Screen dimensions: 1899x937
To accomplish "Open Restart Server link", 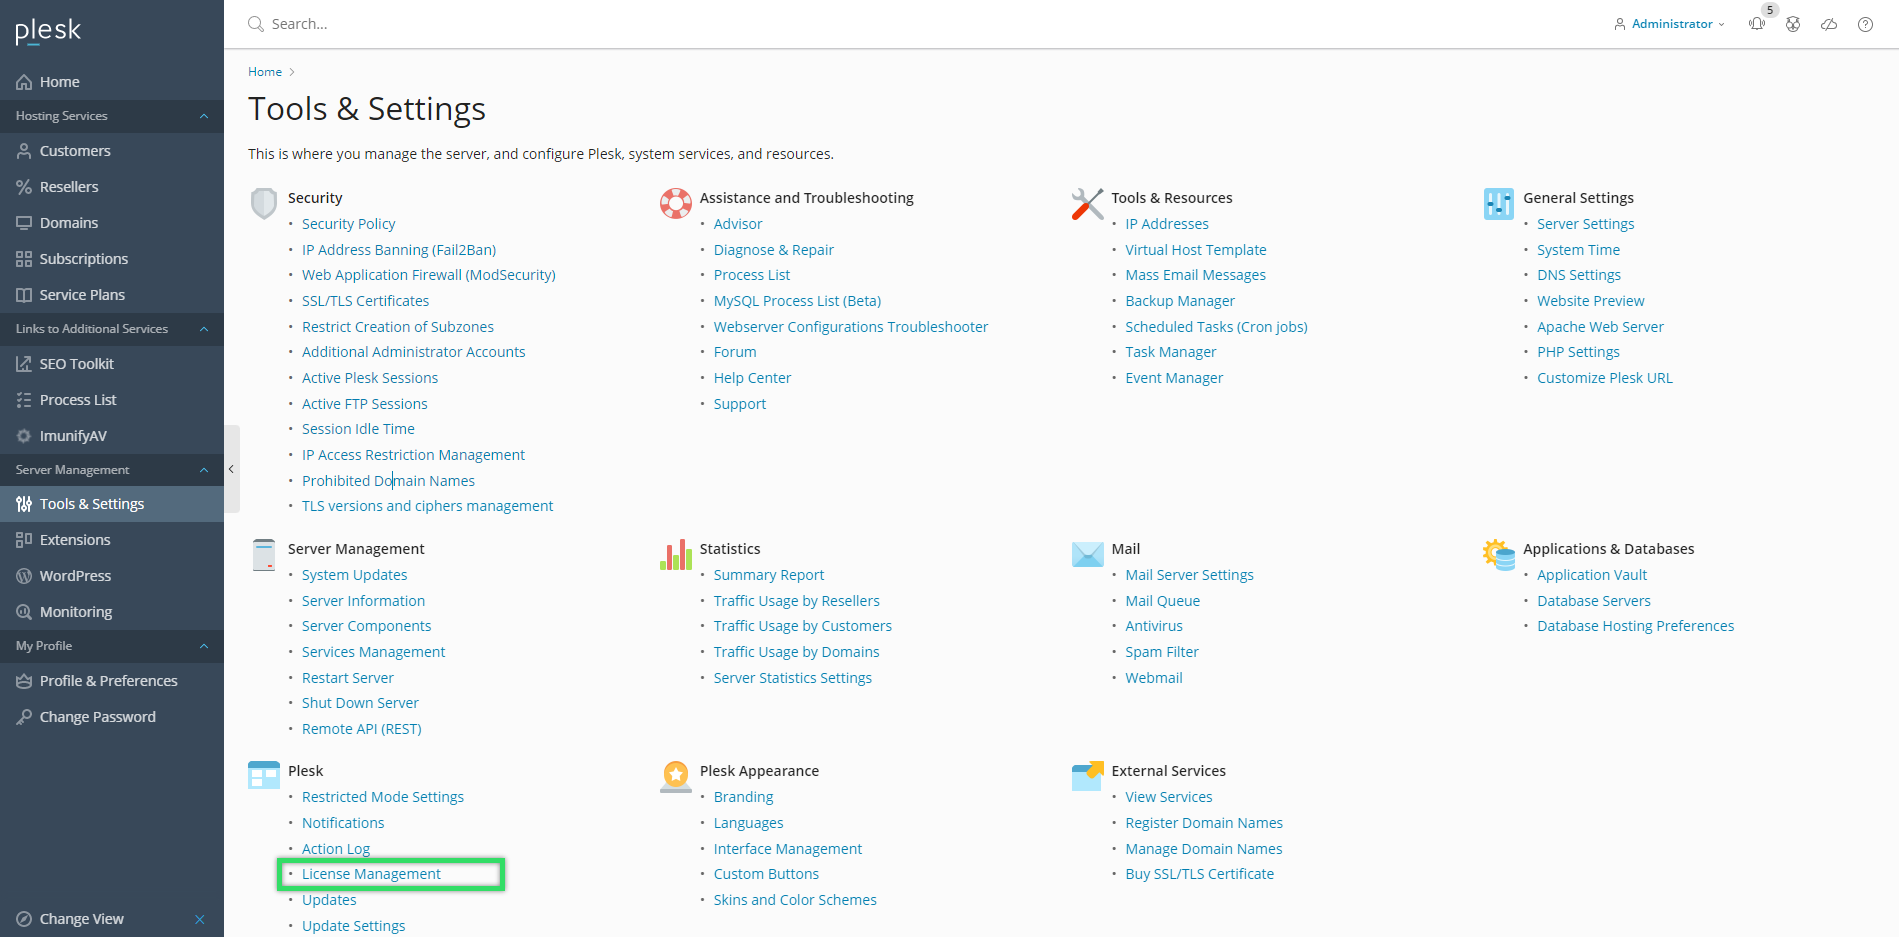I will coord(348,678).
